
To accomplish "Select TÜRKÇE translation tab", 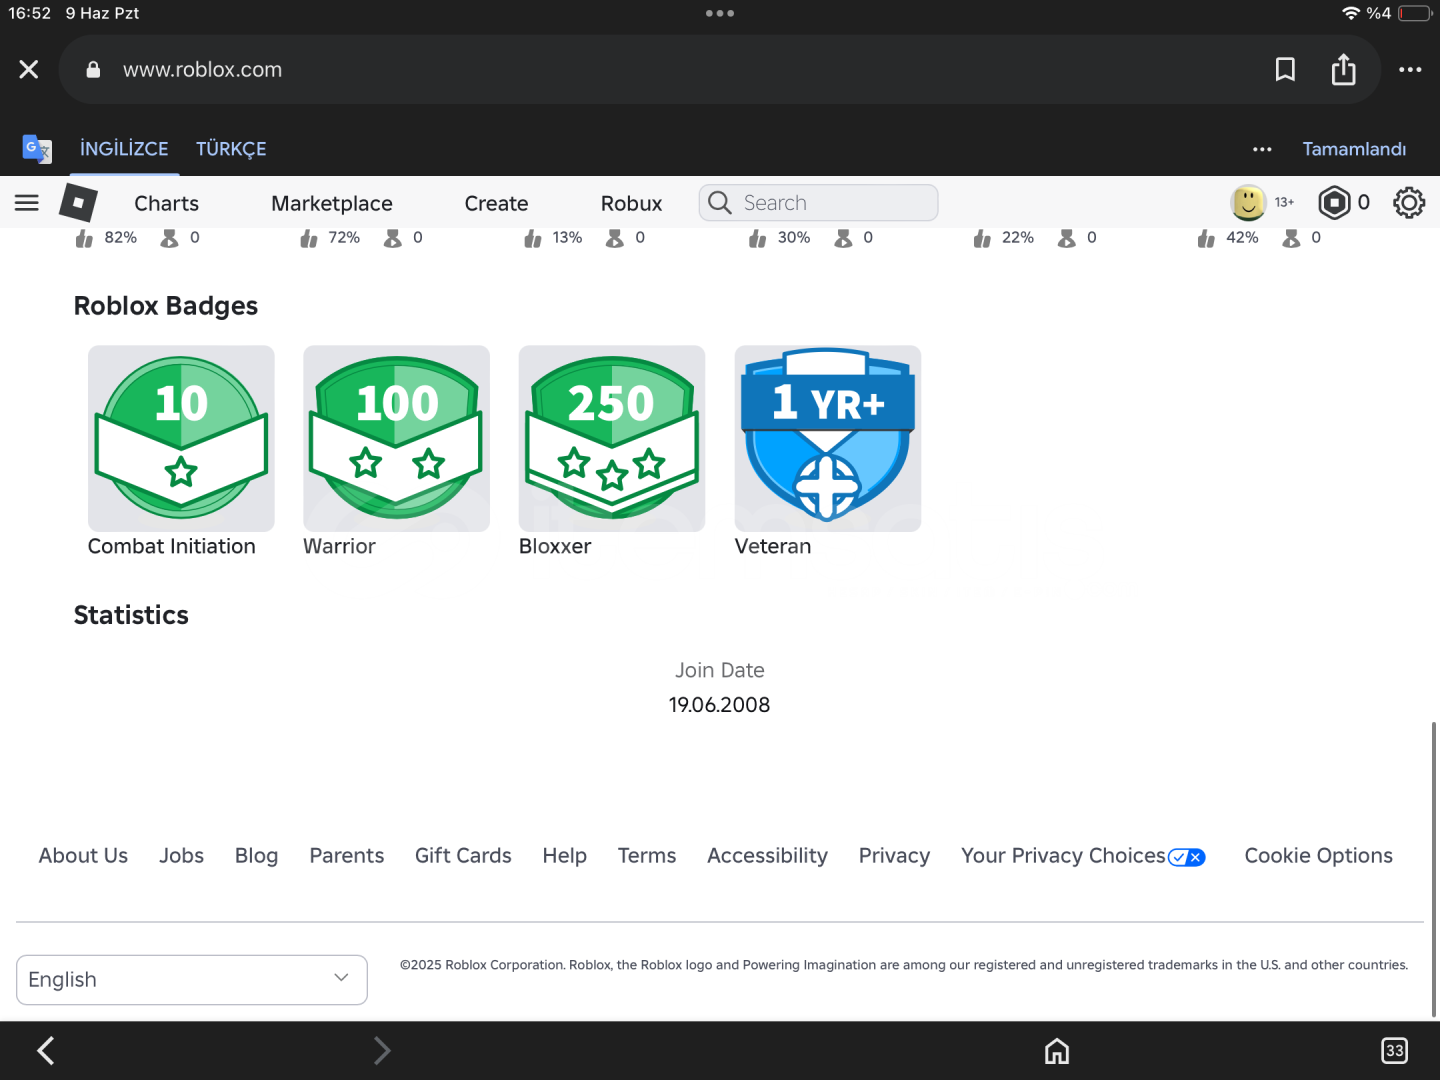I will point(231,149).
